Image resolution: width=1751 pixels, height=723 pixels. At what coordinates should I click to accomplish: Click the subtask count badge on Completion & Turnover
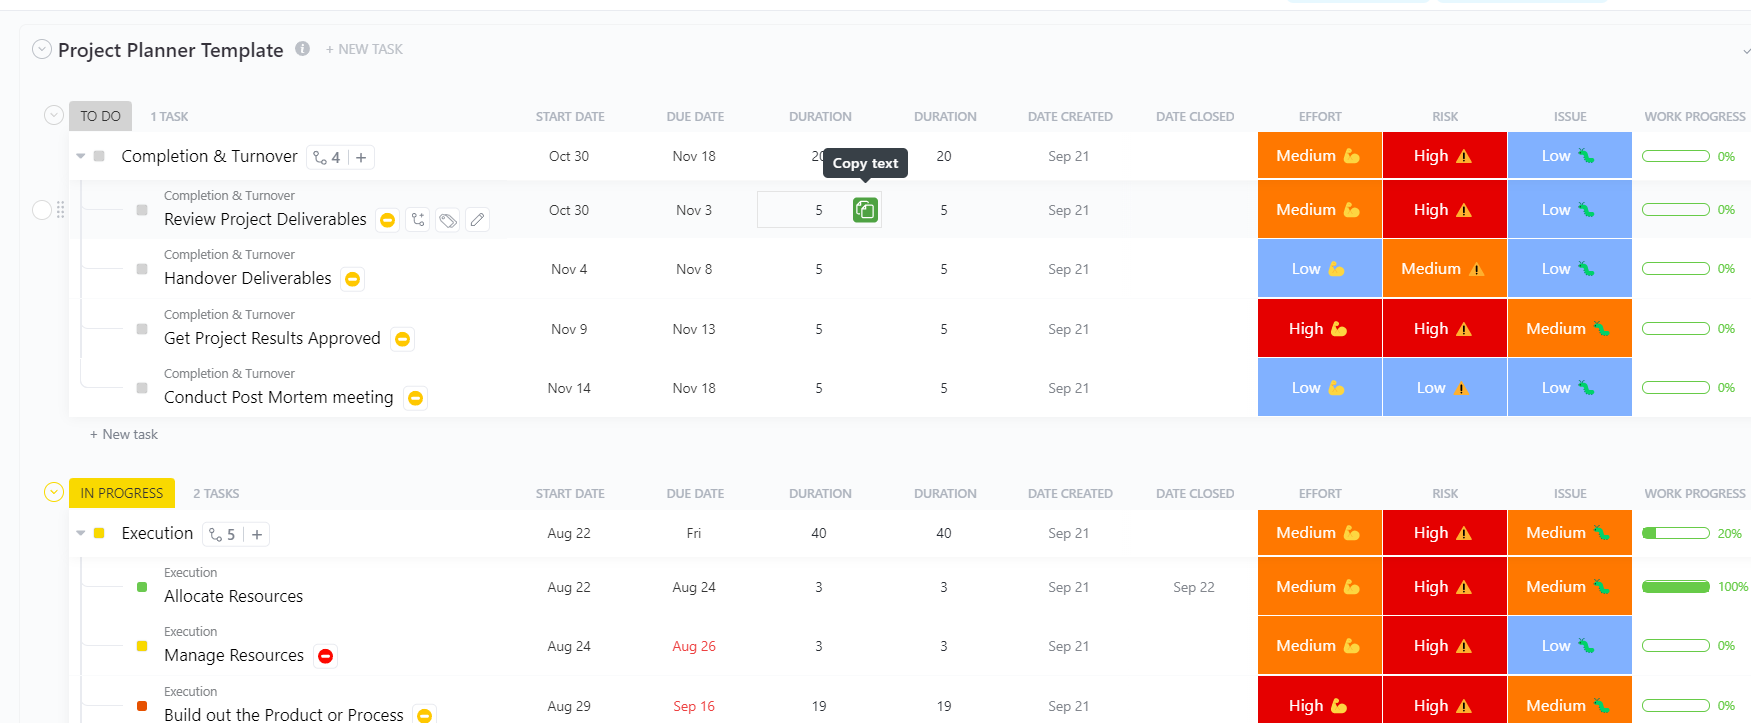(328, 157)
